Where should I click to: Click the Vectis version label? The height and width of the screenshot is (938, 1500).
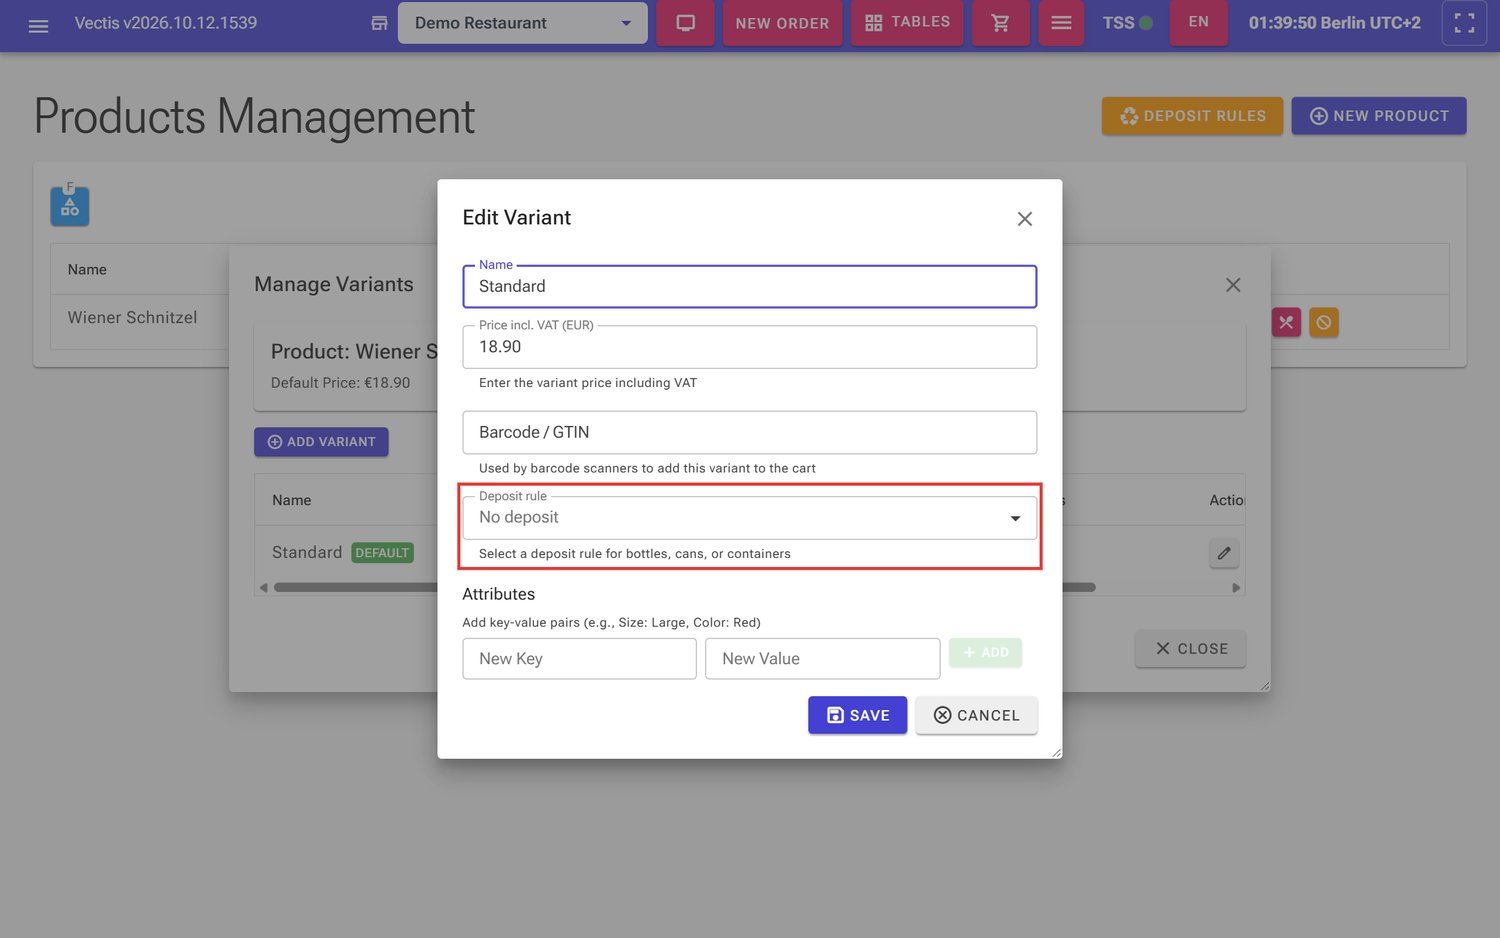[166, 23]
